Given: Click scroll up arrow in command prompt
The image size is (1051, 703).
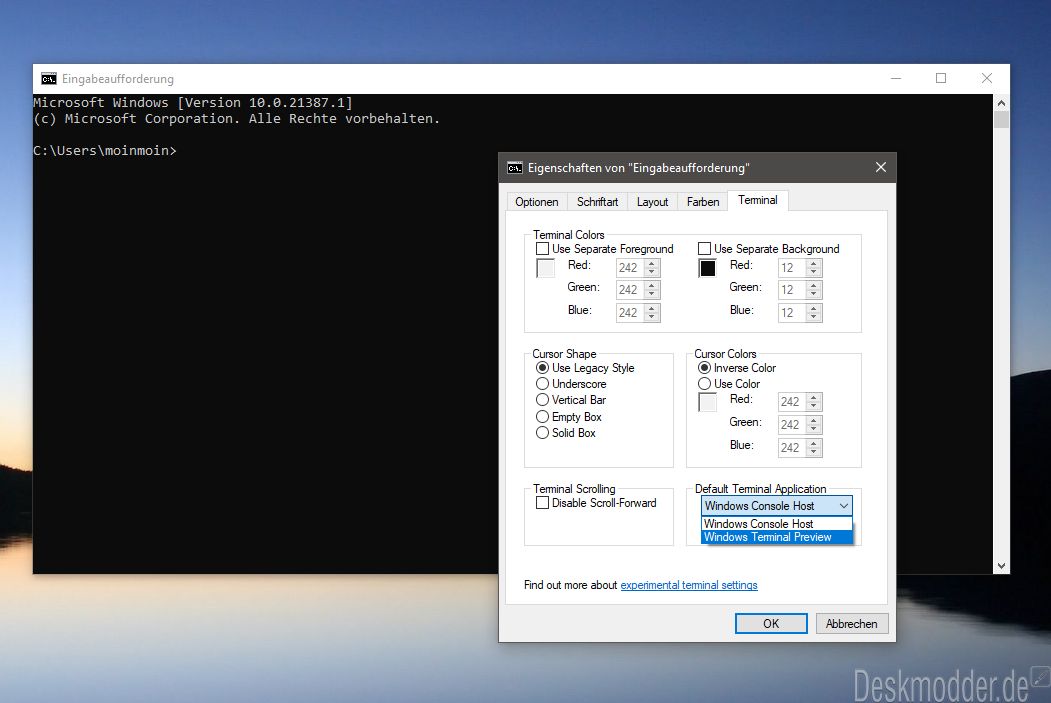Looking at the screenshot, I should click(x=1001, y=103).
